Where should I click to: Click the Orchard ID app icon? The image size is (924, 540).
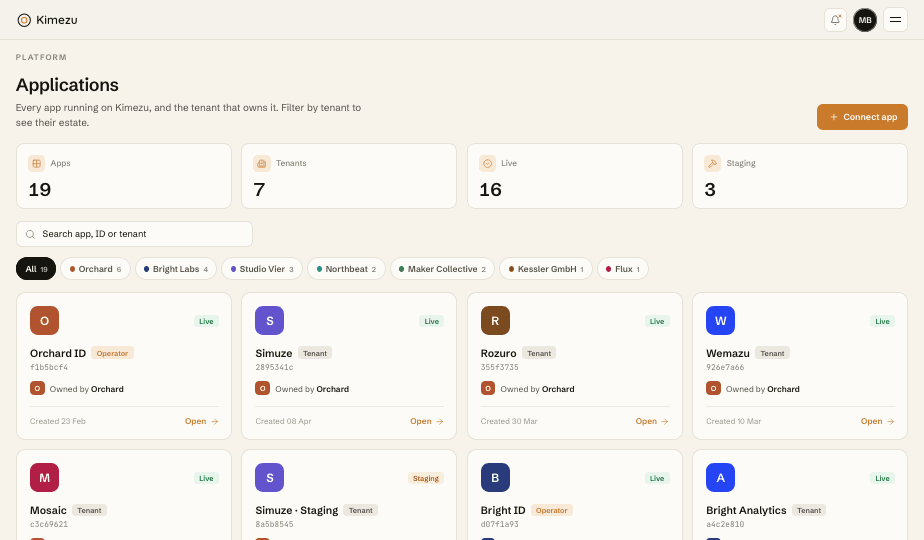click(44, 321)
